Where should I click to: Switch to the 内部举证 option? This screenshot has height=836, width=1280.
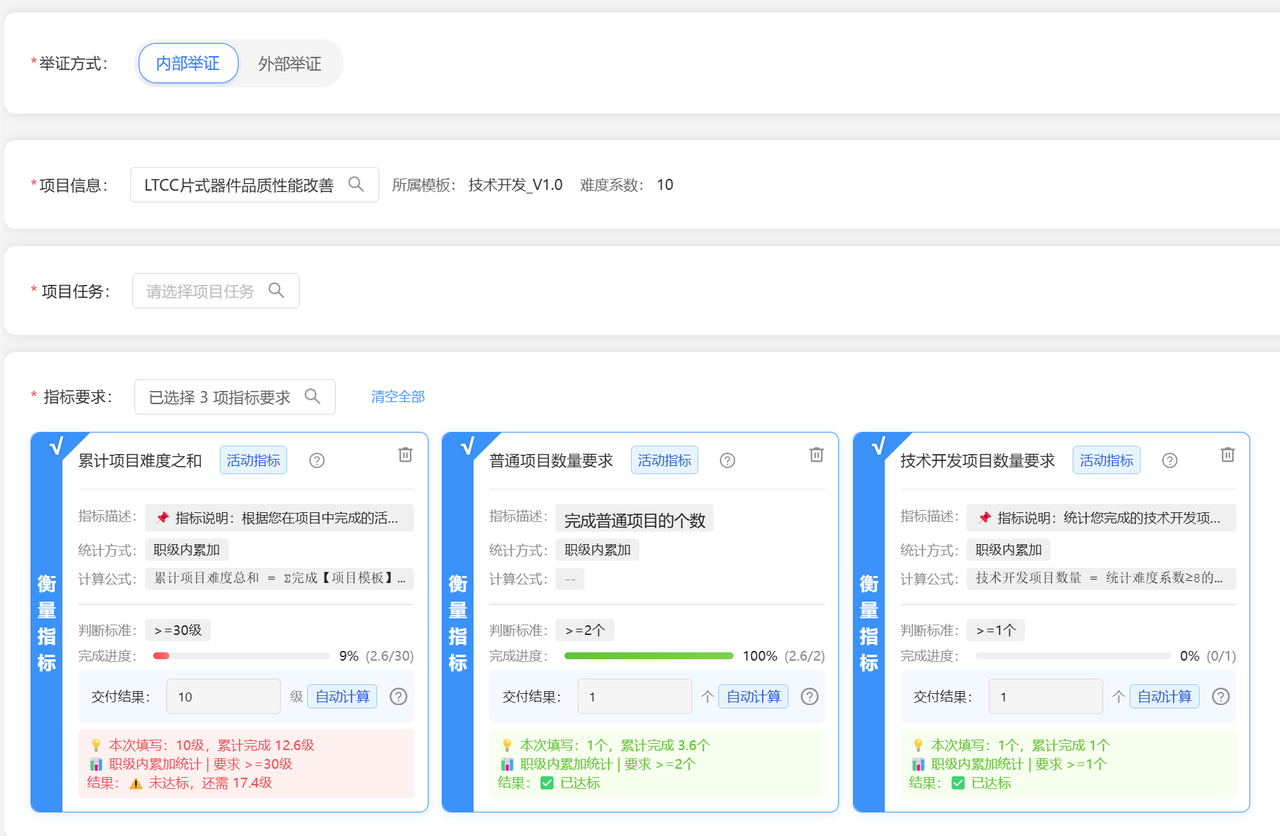pos(188,62)
